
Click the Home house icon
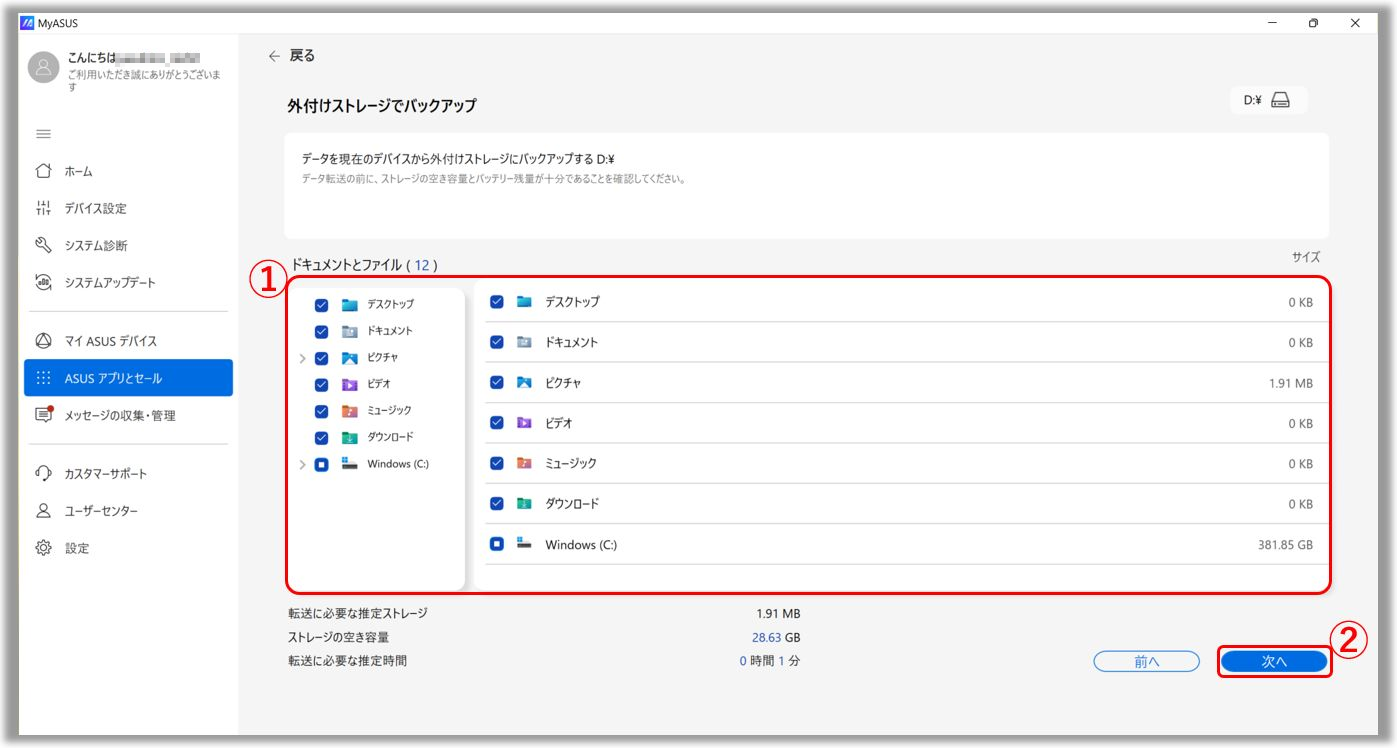point(43,171)
